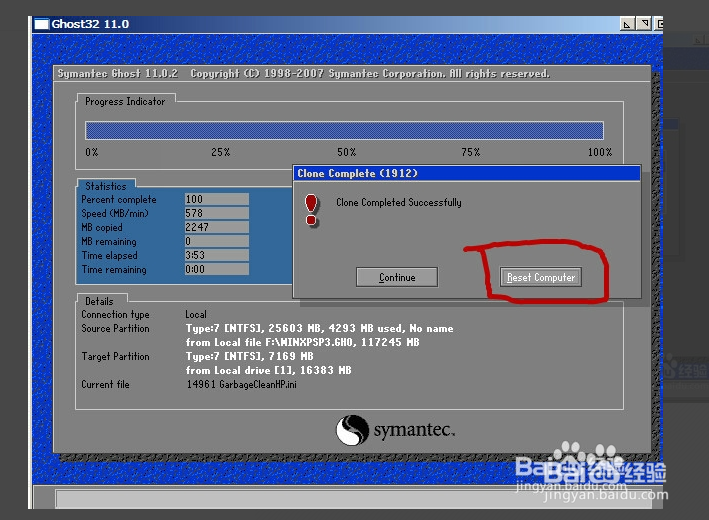Click the Symantec Ghost 11.0.2 copyright header
709x520 pixels.
(303, 74)
